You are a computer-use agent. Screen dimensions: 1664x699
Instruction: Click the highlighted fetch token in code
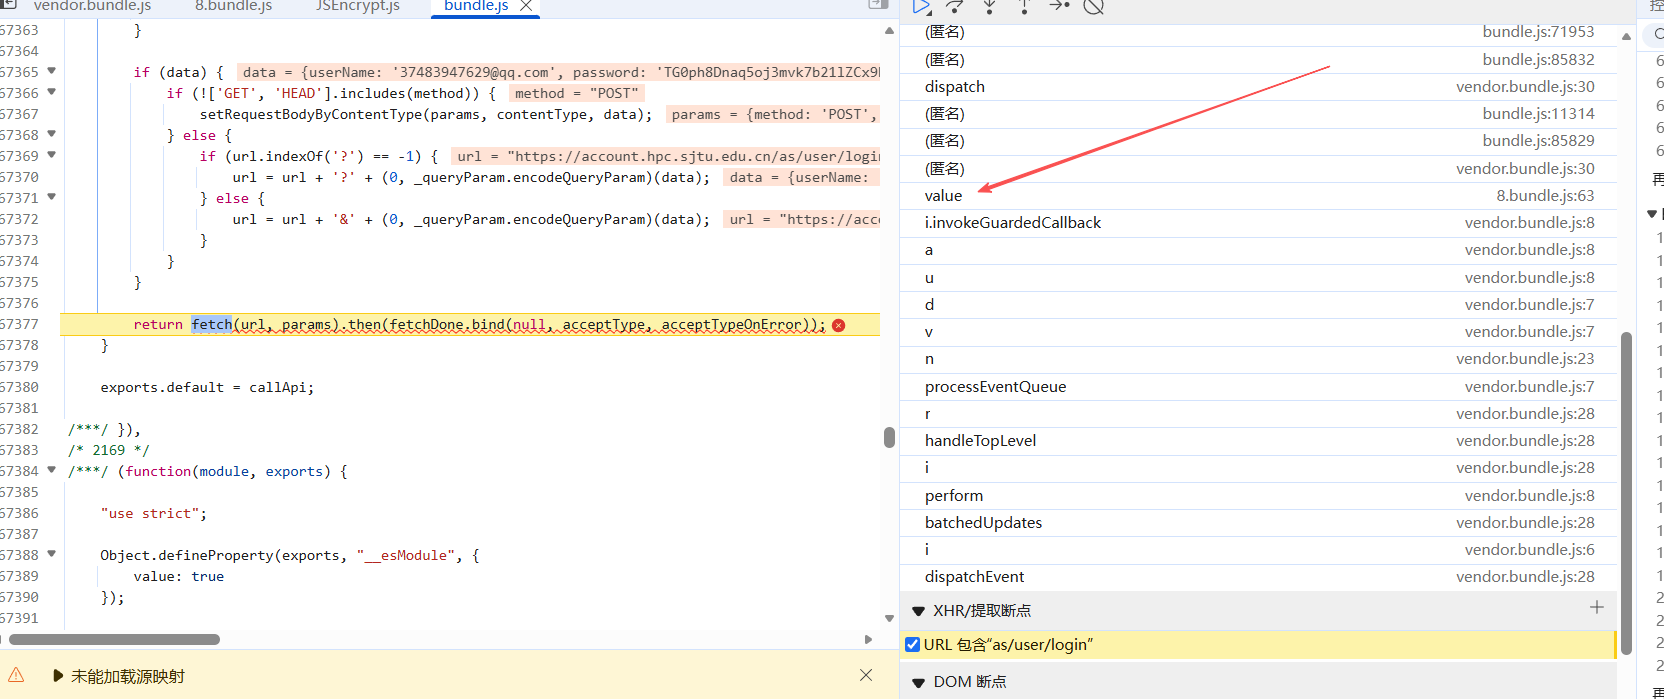click(x=211, y=324)
